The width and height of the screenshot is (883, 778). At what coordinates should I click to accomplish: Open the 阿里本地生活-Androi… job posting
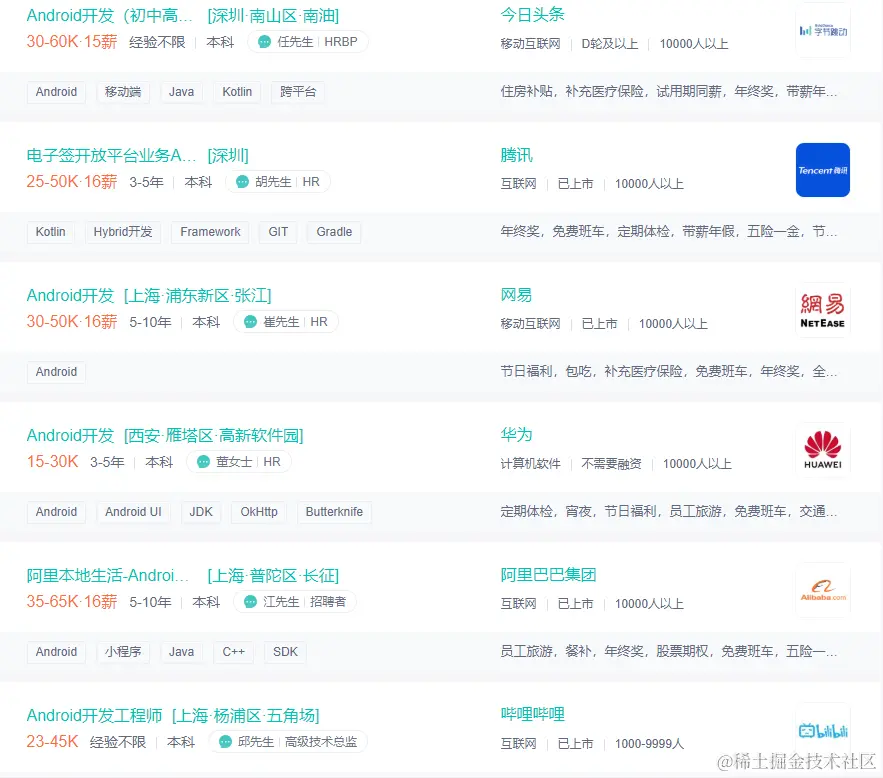(182, 575)
